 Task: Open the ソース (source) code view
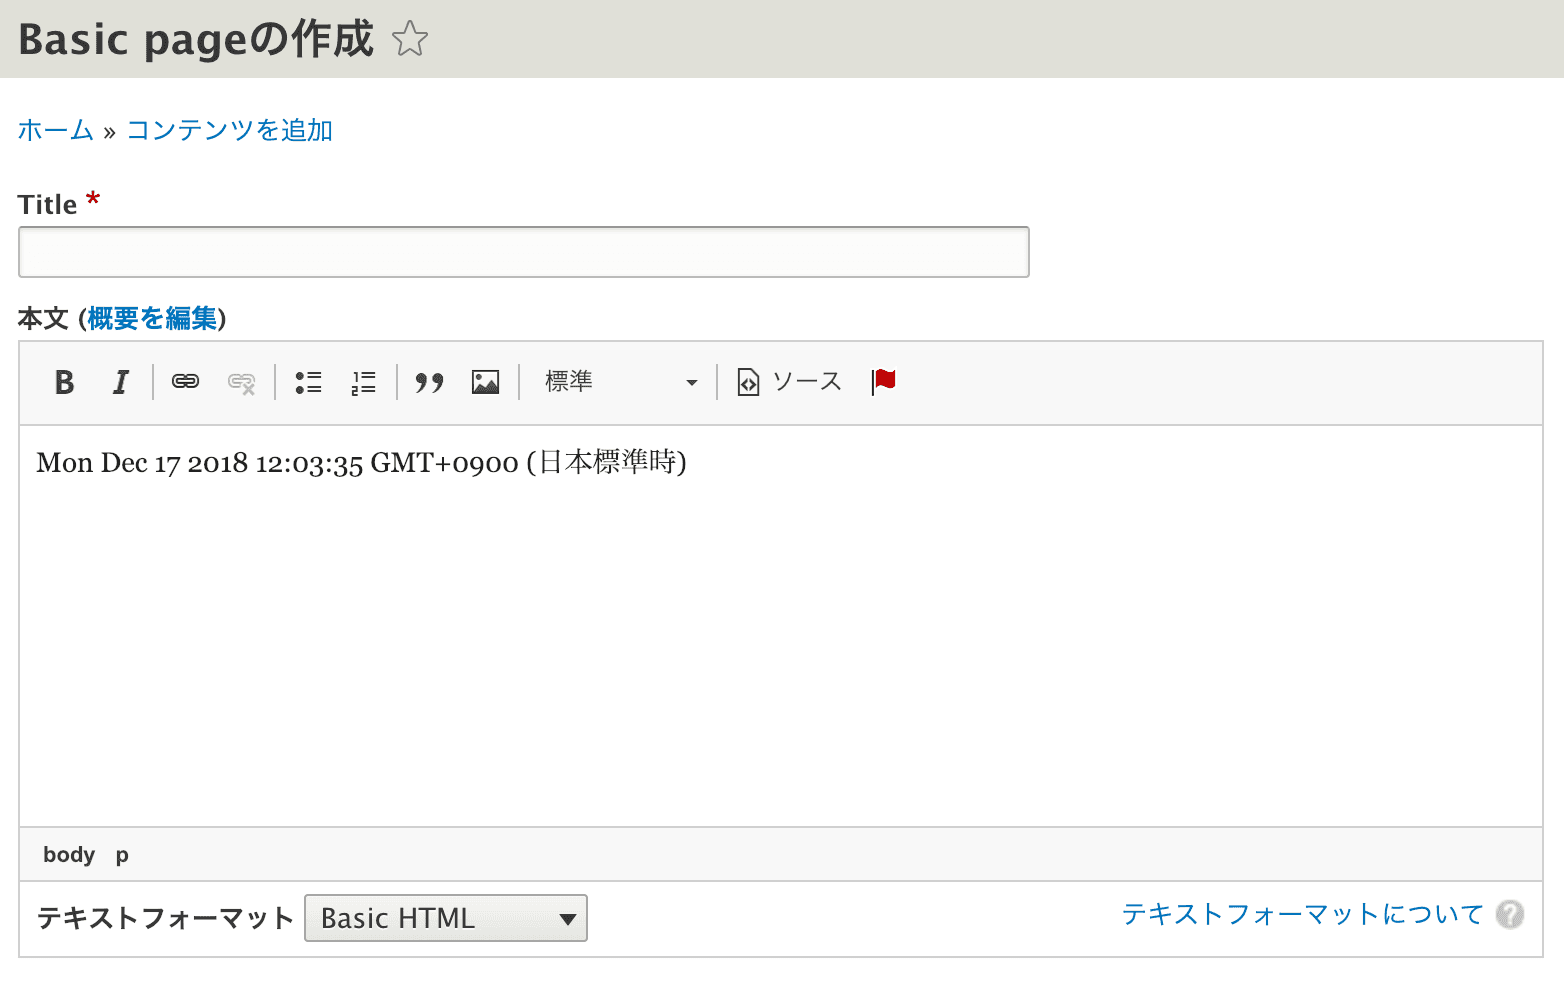click(x=789, y=381)
